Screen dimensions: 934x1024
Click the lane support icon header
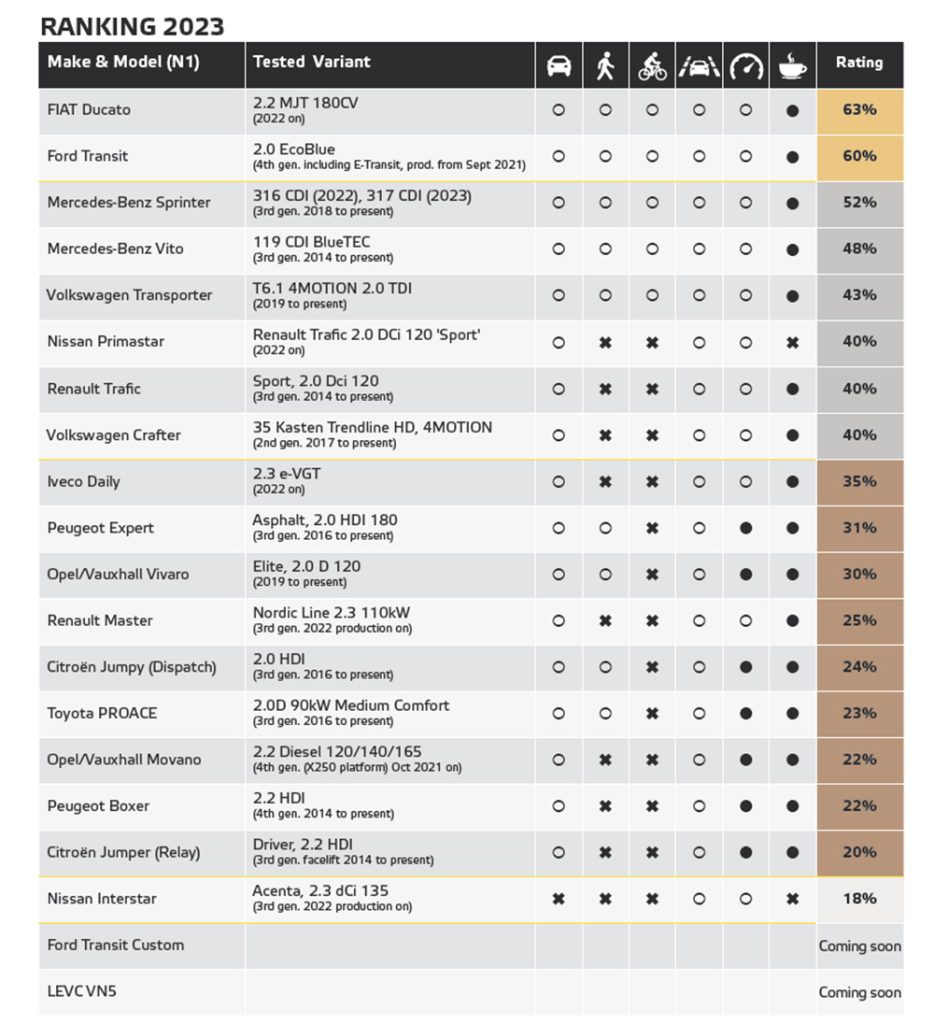699,66
